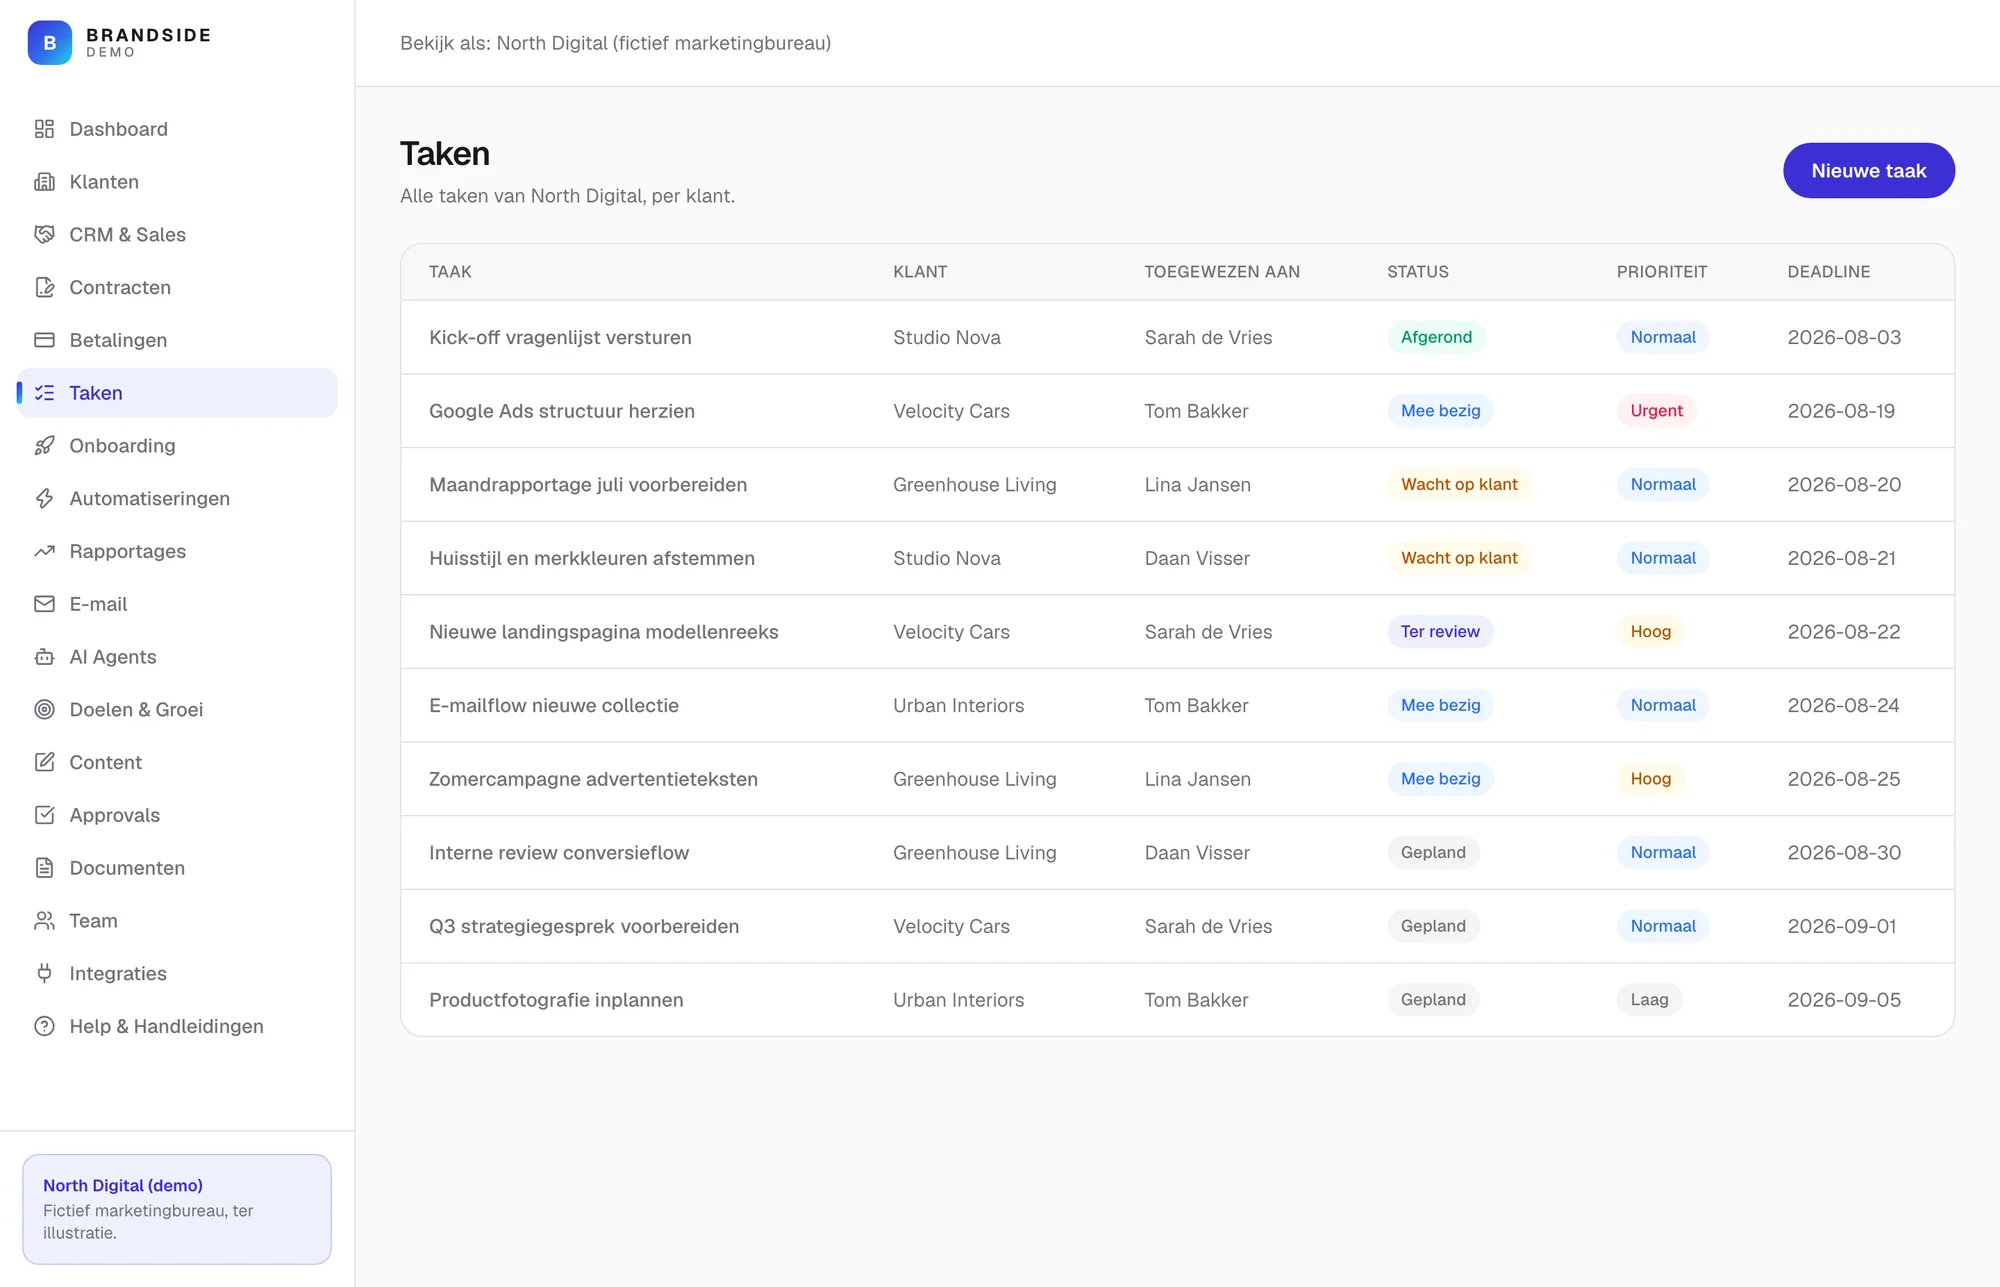The height and width of the screenshot is (1287, 2000).
Task: Click the North Digital (demo) card
Action: (x=177, y=1209)
